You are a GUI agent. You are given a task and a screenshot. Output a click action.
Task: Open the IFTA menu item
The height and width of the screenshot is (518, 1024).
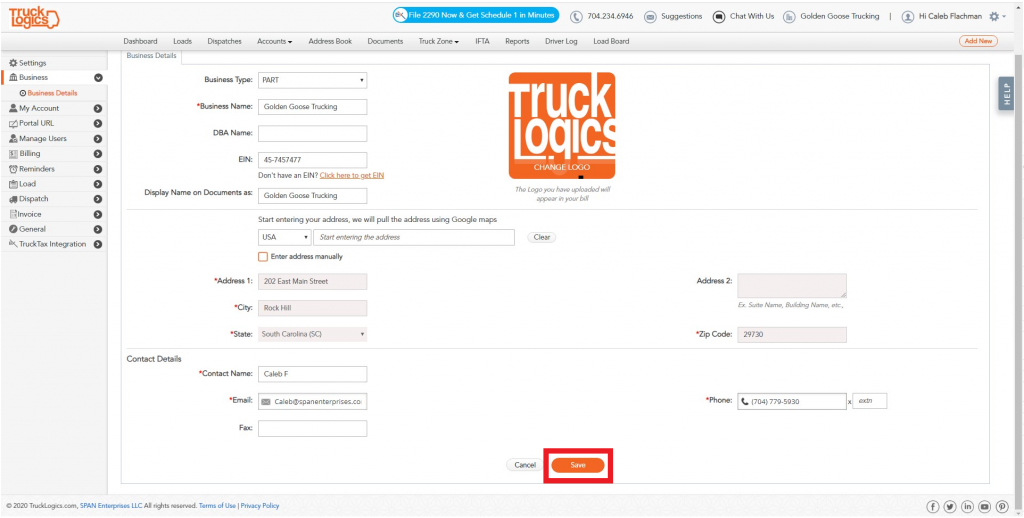482,41
